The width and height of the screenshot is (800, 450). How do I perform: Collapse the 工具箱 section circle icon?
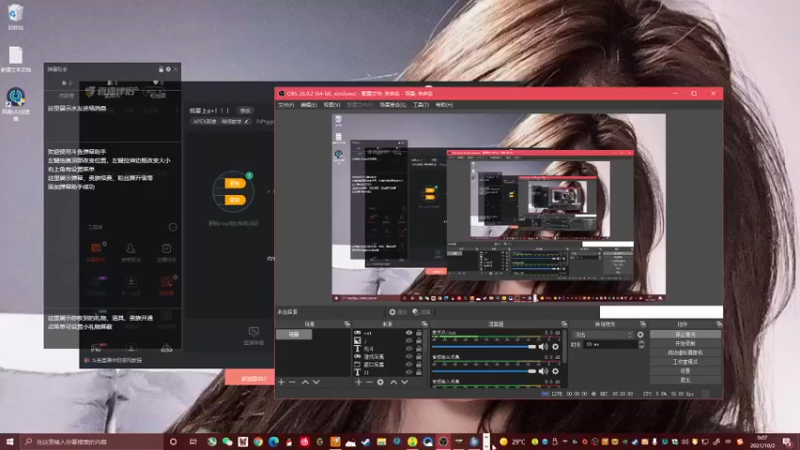click(x=173, y=227)
